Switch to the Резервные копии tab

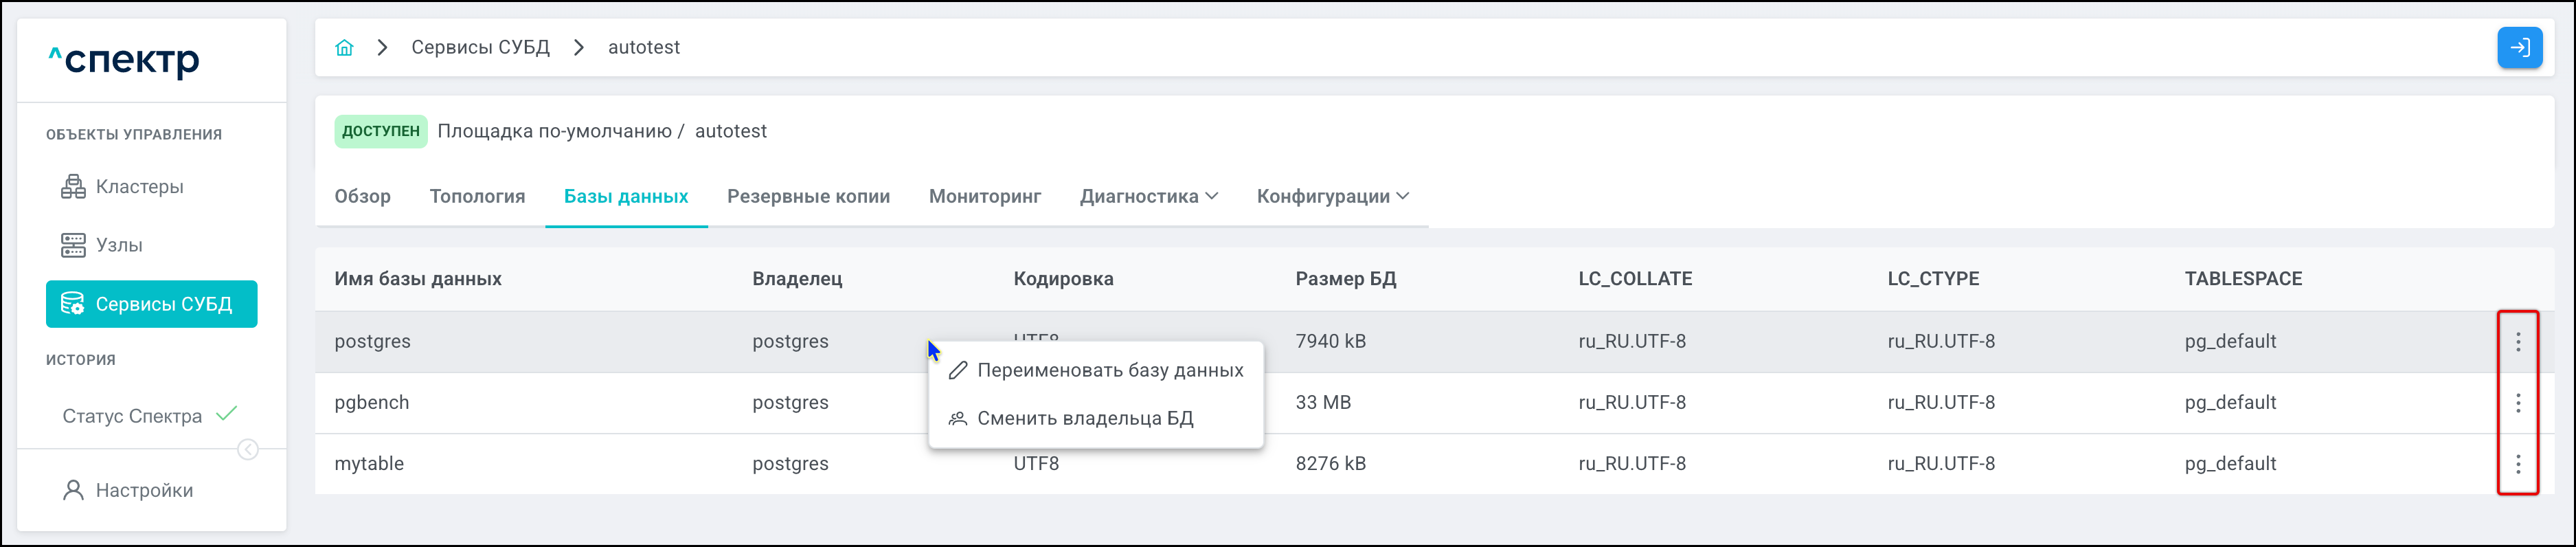(x=808, y=197)
